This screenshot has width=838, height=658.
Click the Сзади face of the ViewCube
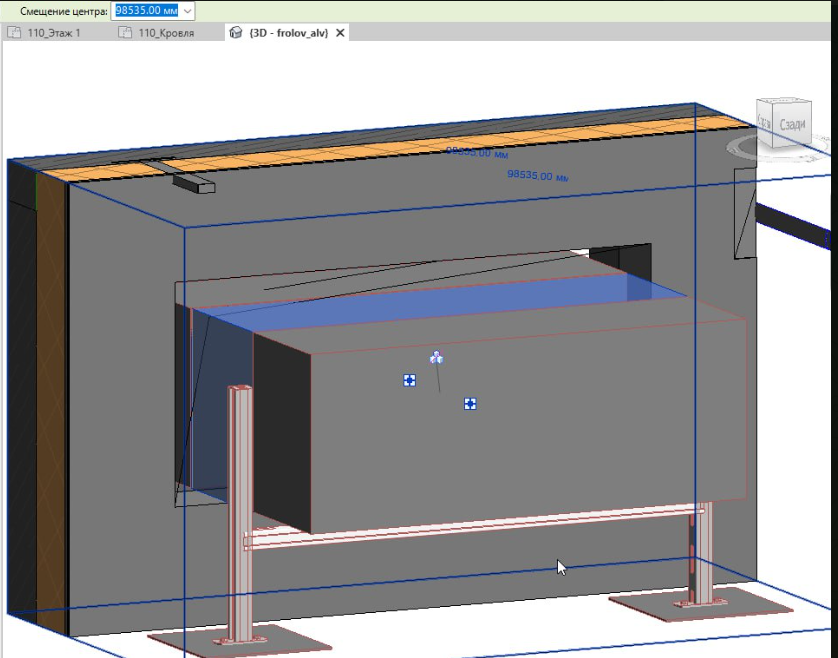tap(792, 125)
